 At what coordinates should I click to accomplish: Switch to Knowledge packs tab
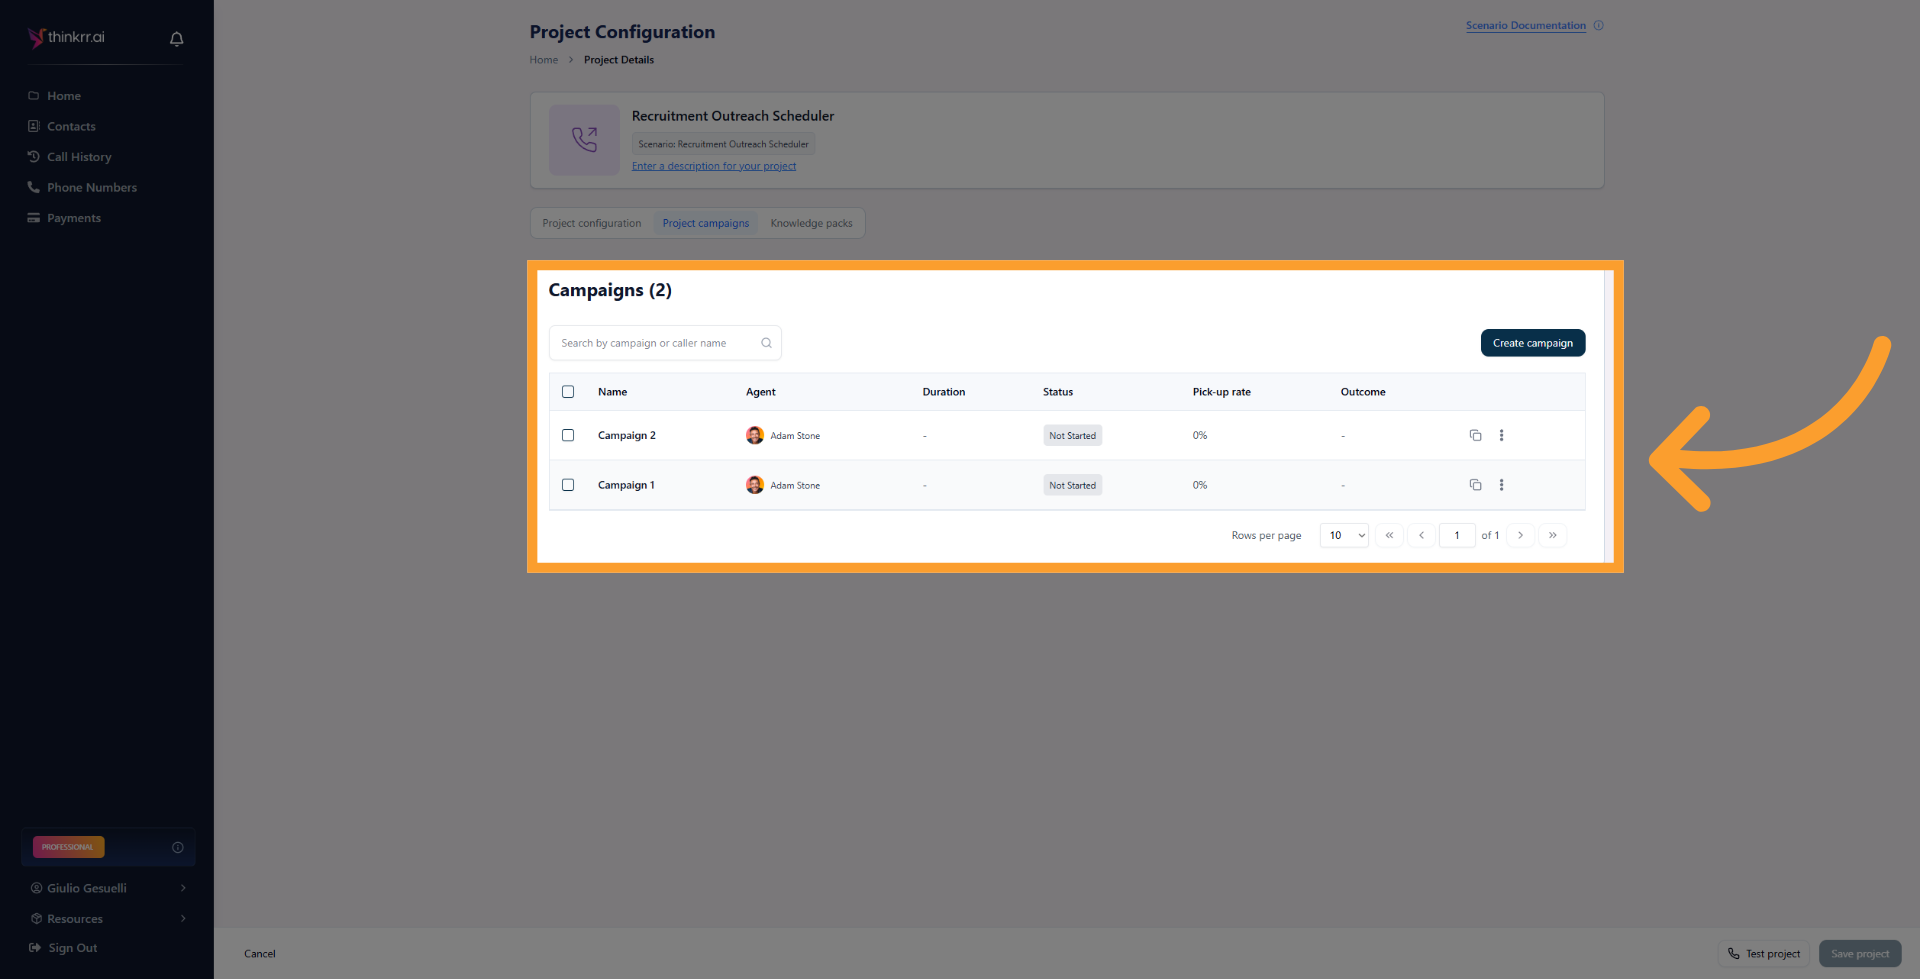coord(811,223)
